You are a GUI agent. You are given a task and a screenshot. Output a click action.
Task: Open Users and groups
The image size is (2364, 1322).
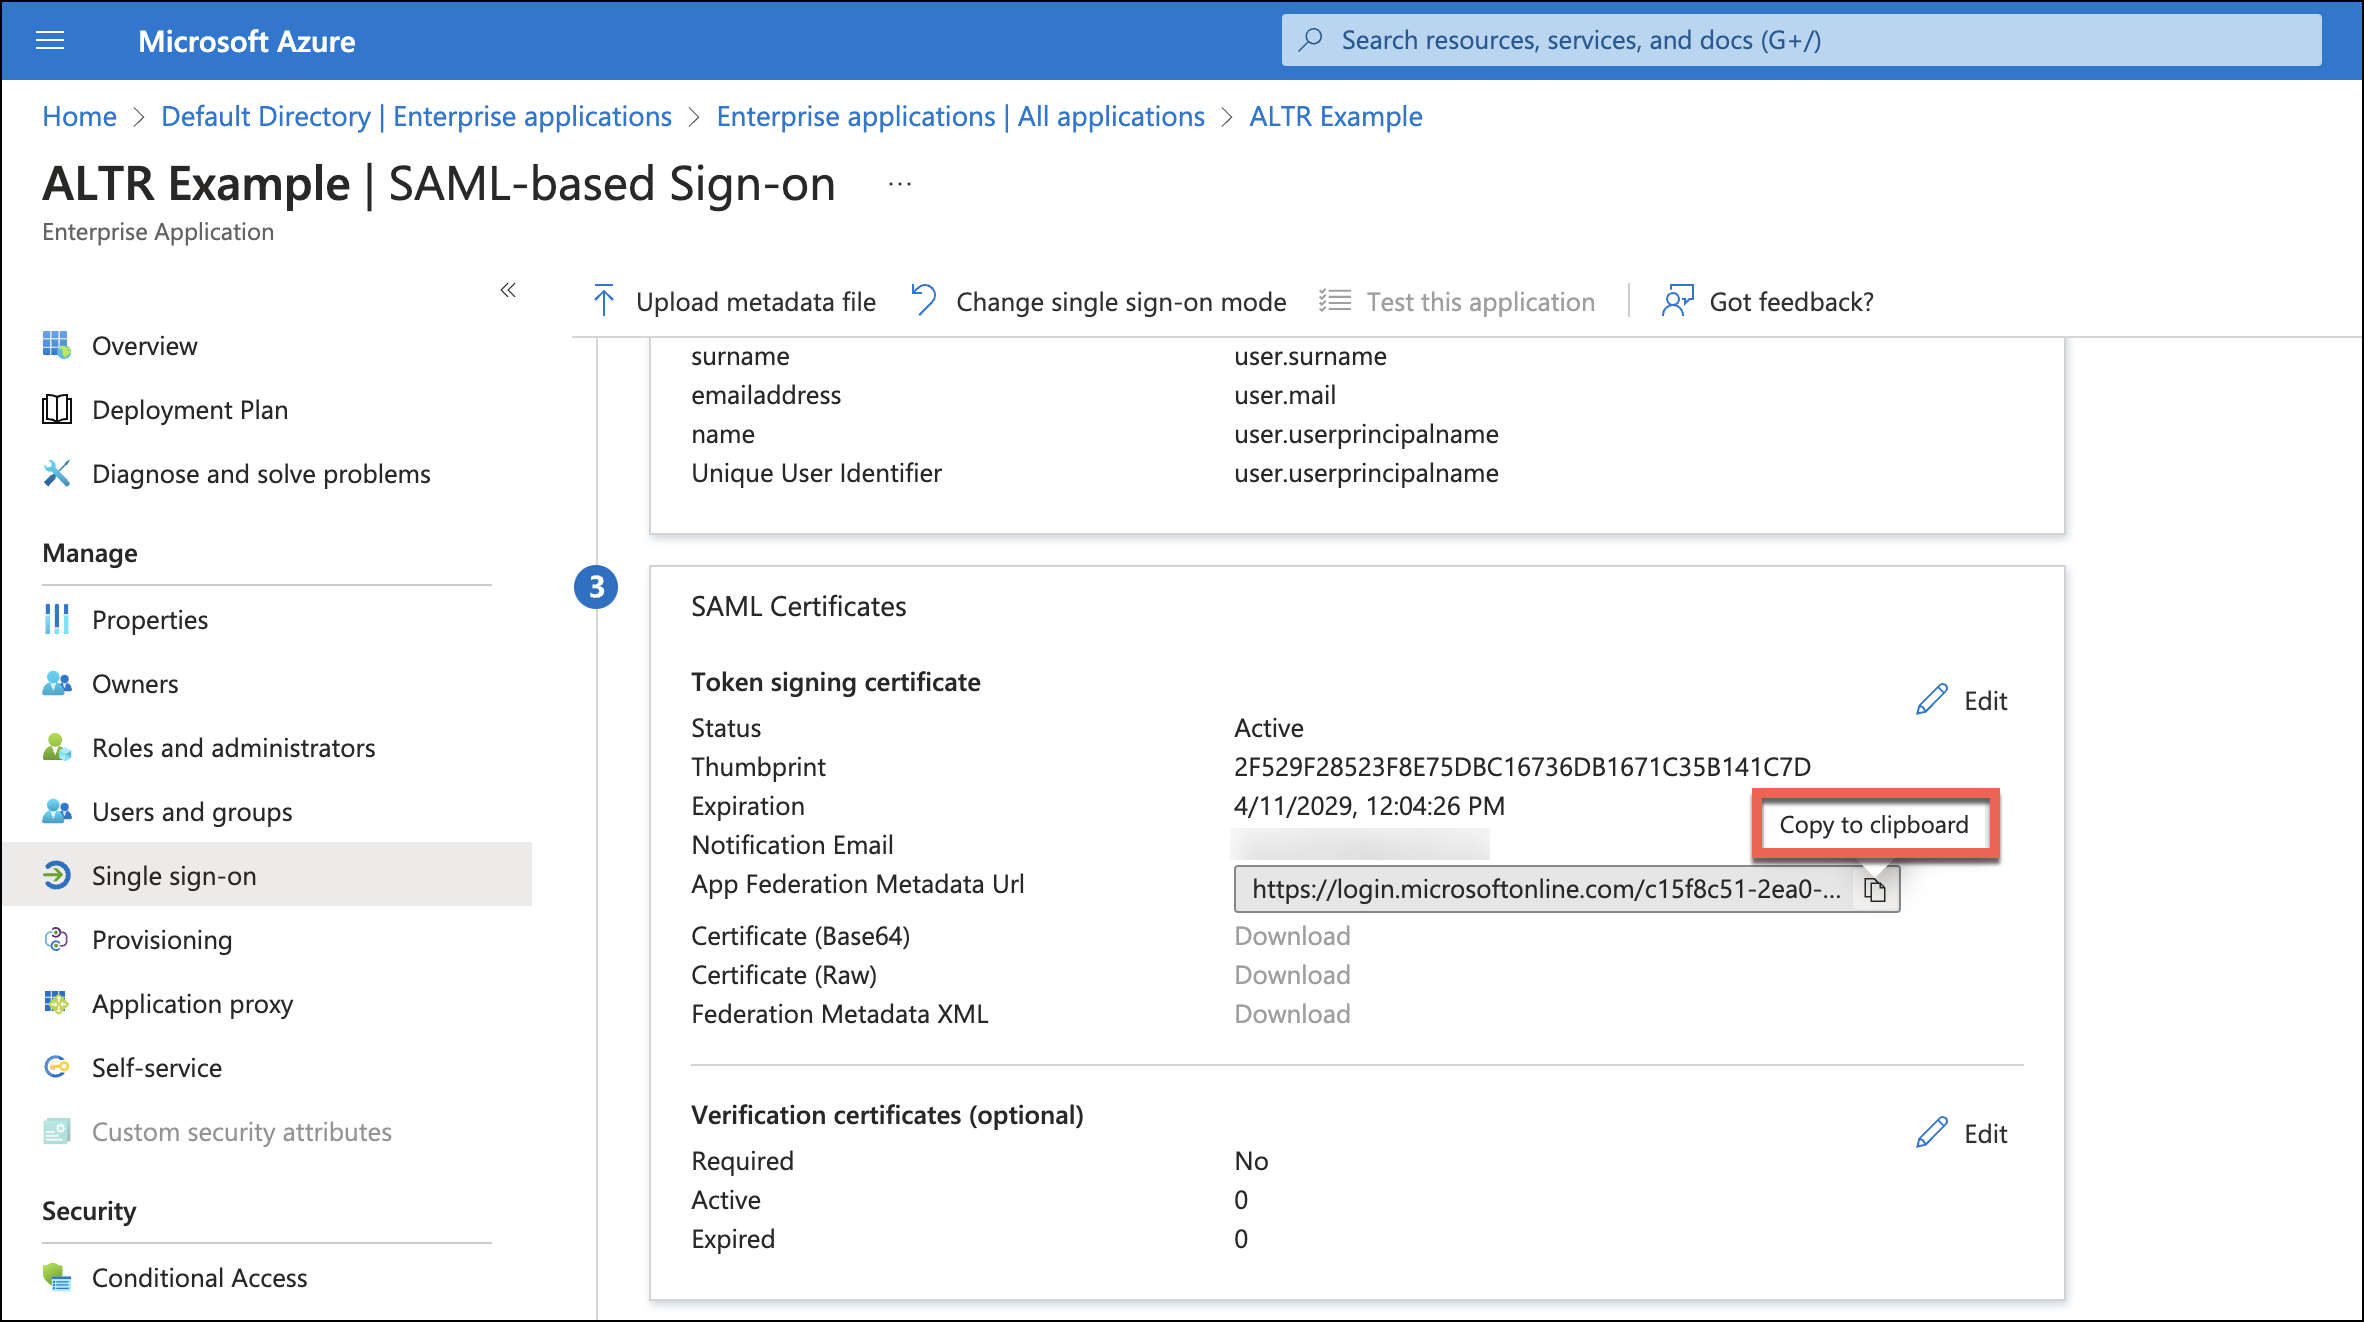192,812
